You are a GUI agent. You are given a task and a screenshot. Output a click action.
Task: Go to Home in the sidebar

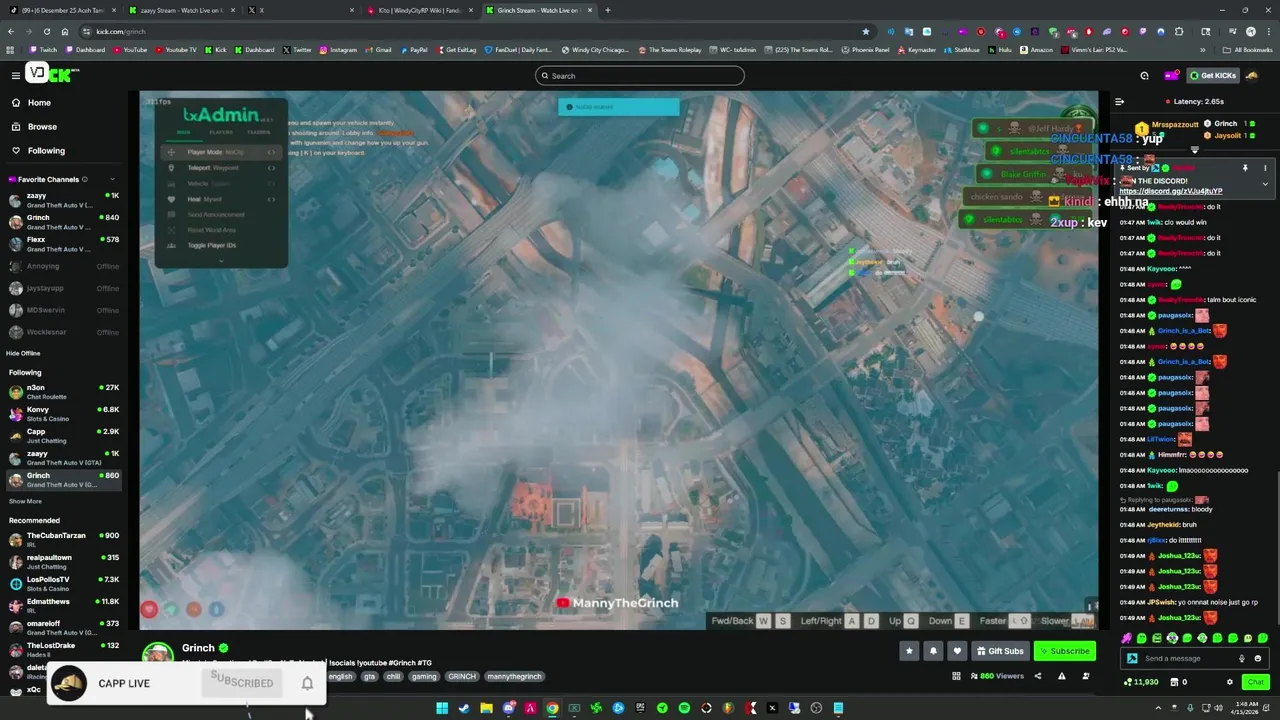point(39,103)
